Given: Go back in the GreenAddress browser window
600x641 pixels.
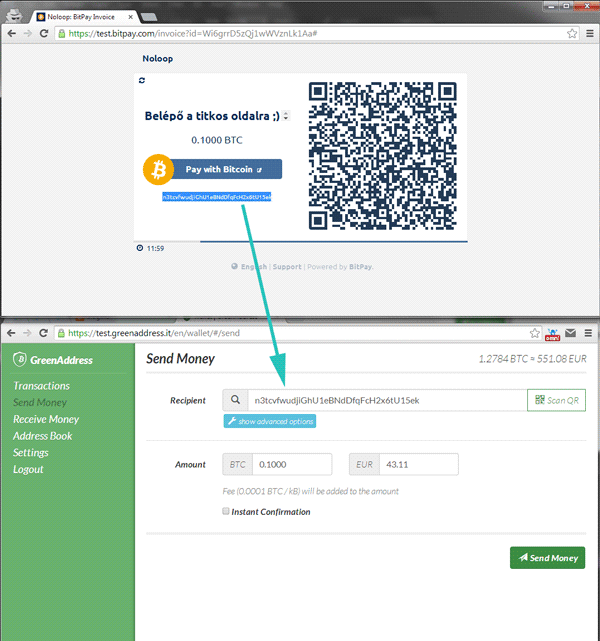Looking at the screenshot, I should (11, 333).
